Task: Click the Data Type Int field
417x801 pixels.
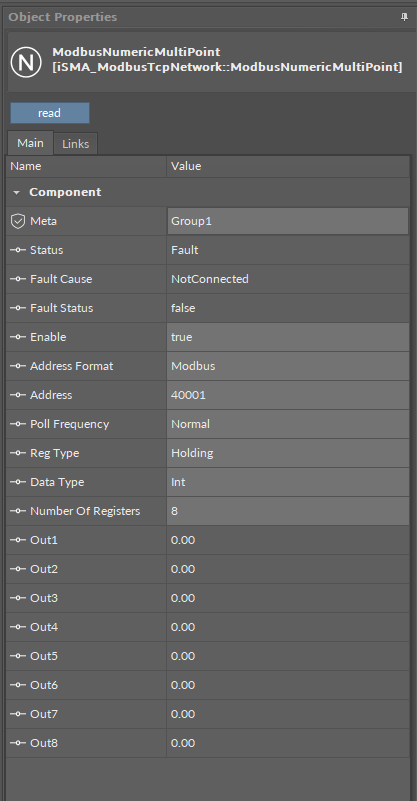Action: (288, 482)
